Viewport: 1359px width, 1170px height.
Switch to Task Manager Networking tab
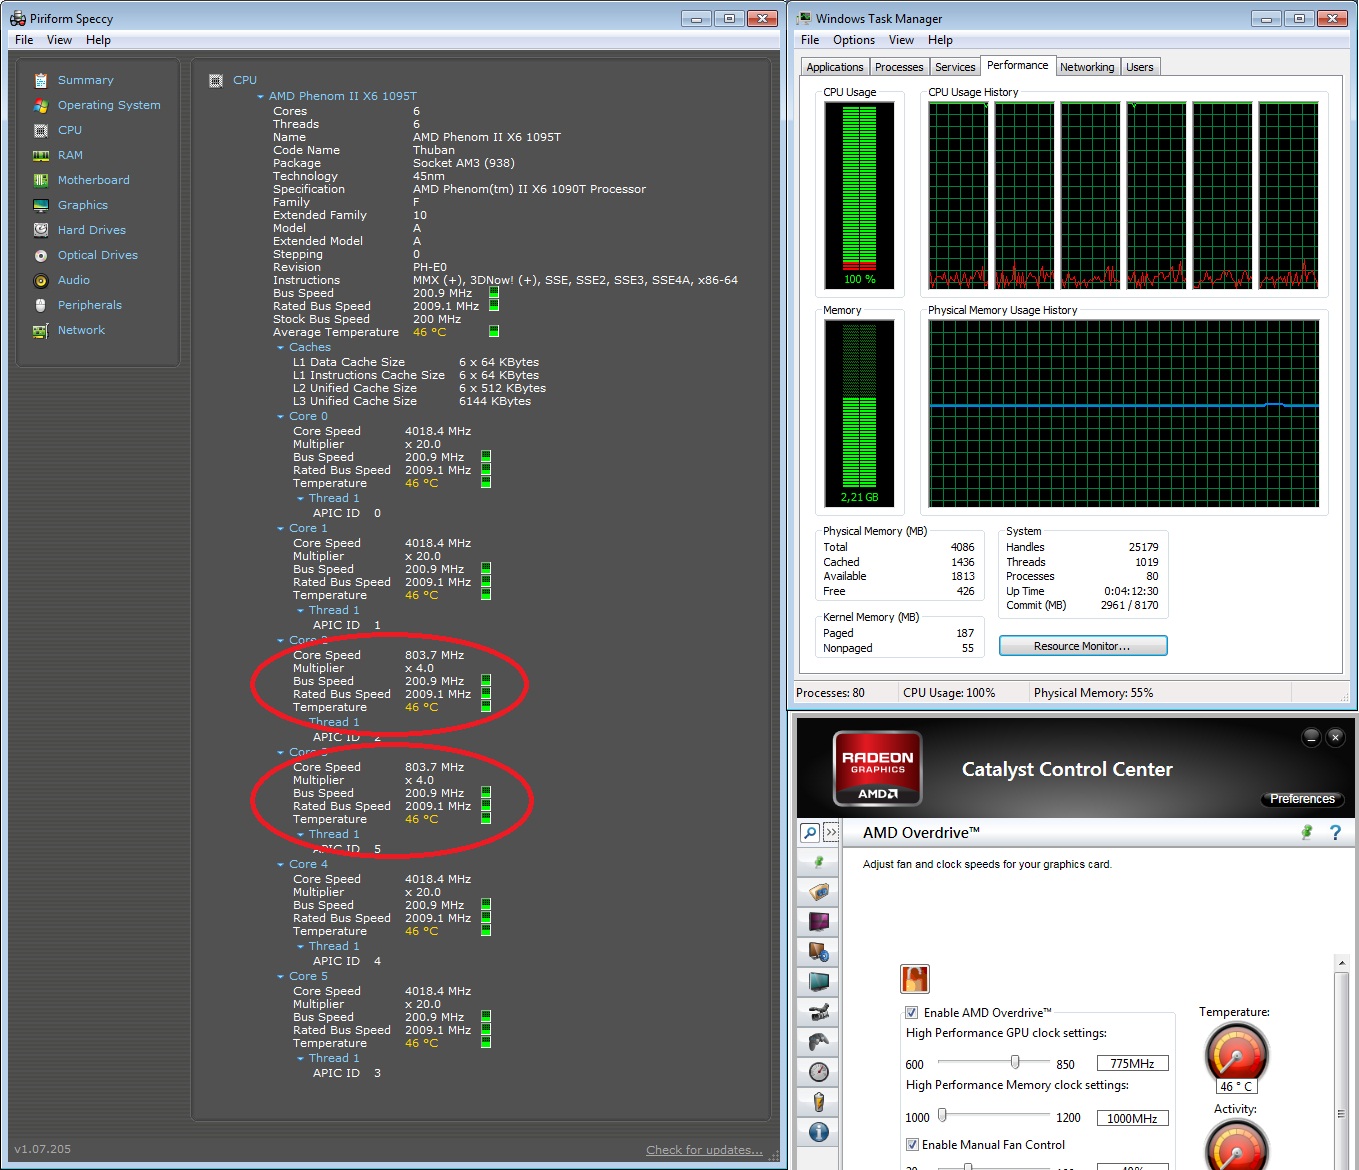[x=1087, y=67]
